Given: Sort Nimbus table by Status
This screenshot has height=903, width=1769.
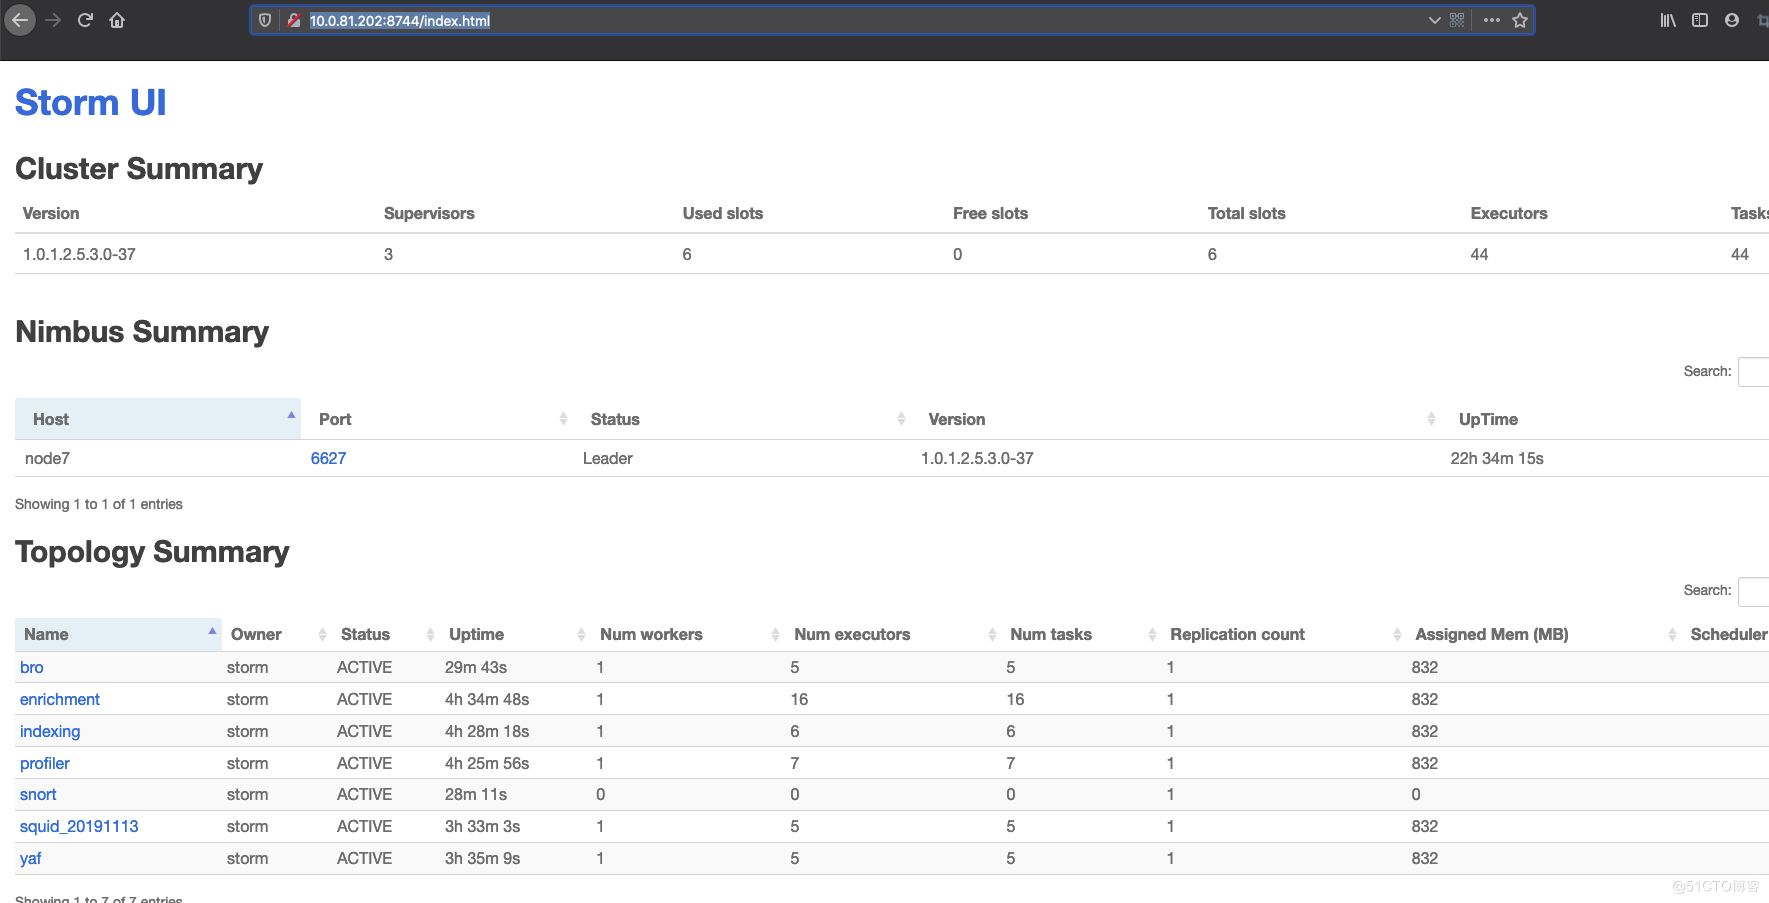Looking at the screenshot, I should (742, 419).
